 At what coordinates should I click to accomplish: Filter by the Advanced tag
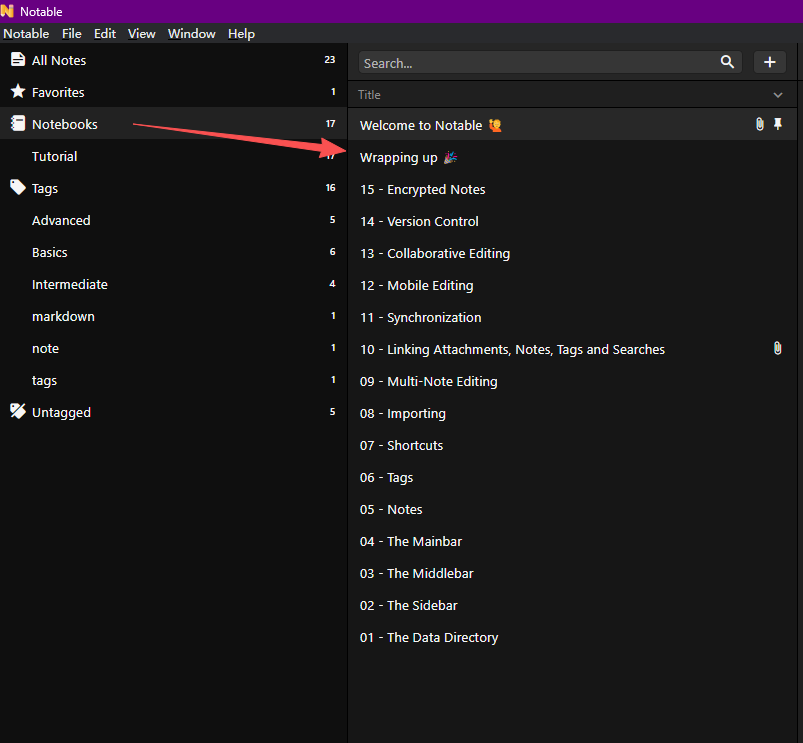pyautogui.click(x=174, y=220)
